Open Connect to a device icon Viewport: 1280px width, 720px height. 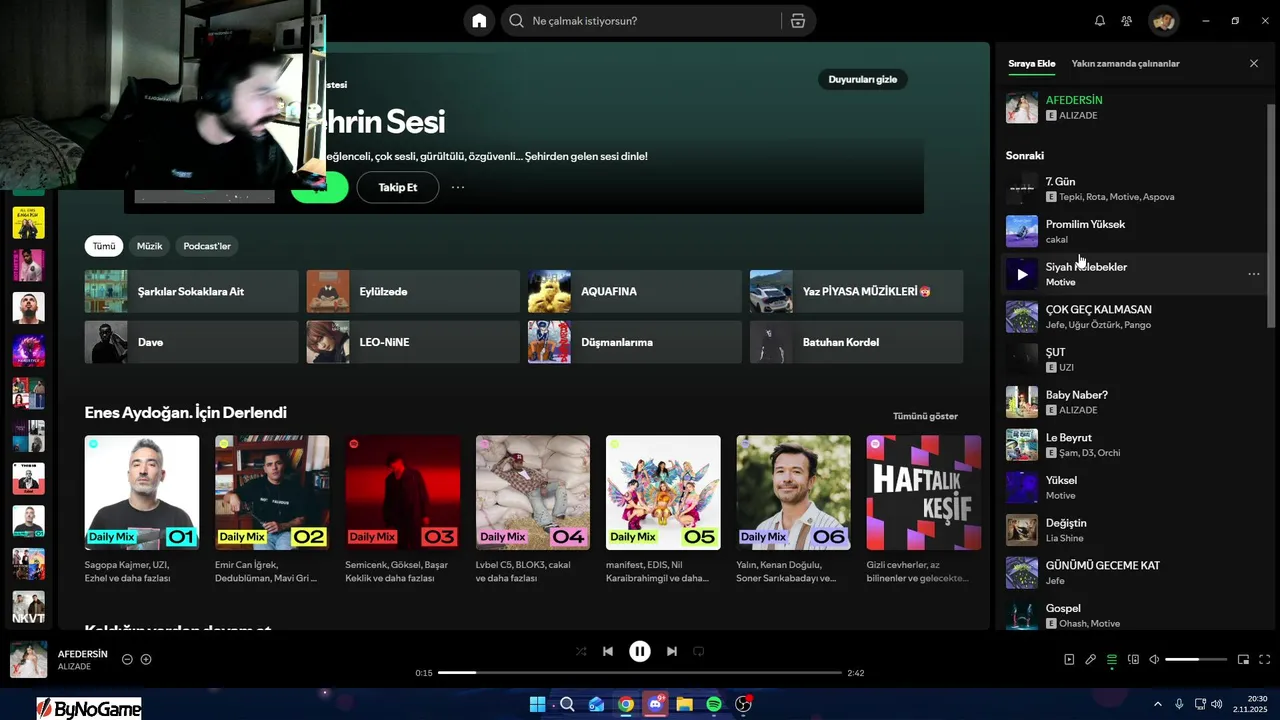click(1133, 659)
